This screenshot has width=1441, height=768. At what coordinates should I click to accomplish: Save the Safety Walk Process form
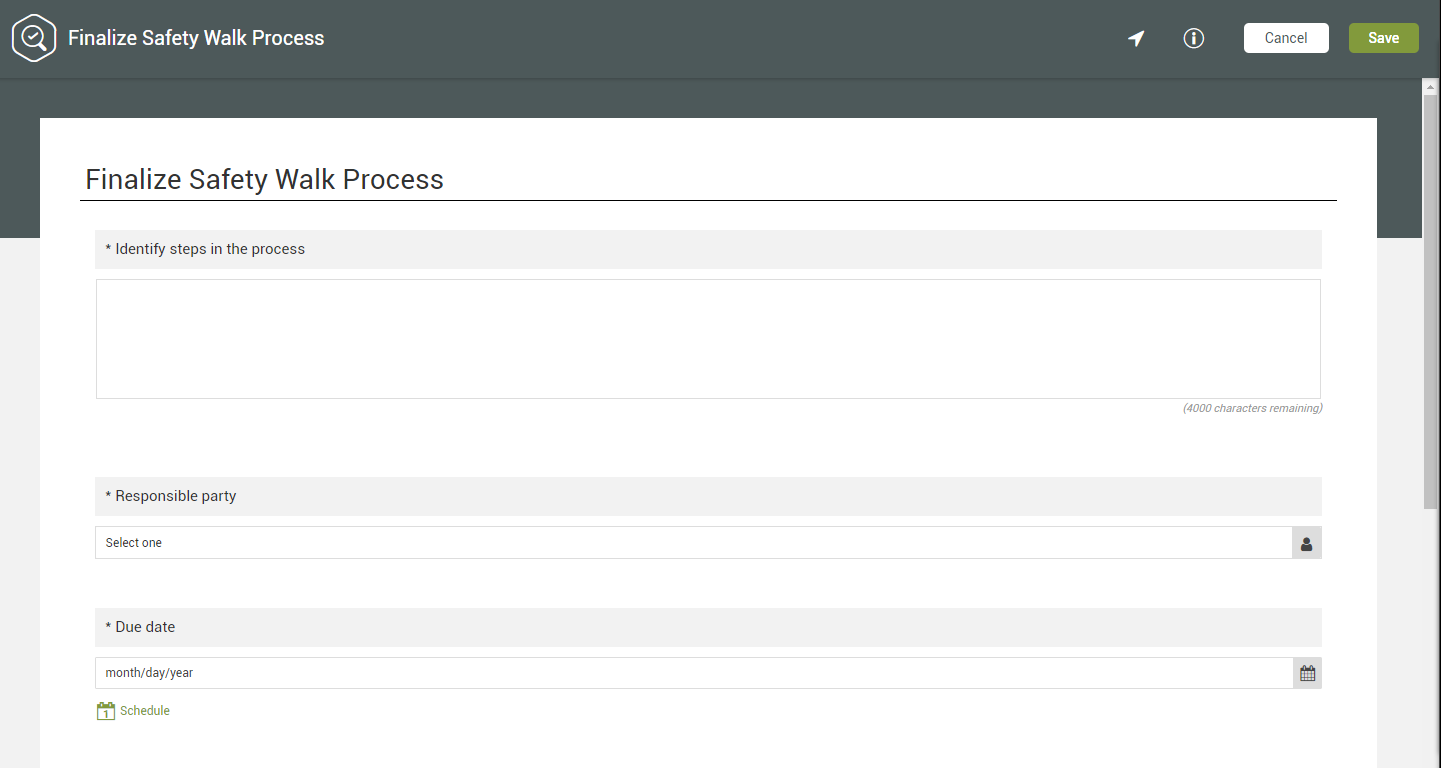coord(1383,38)
